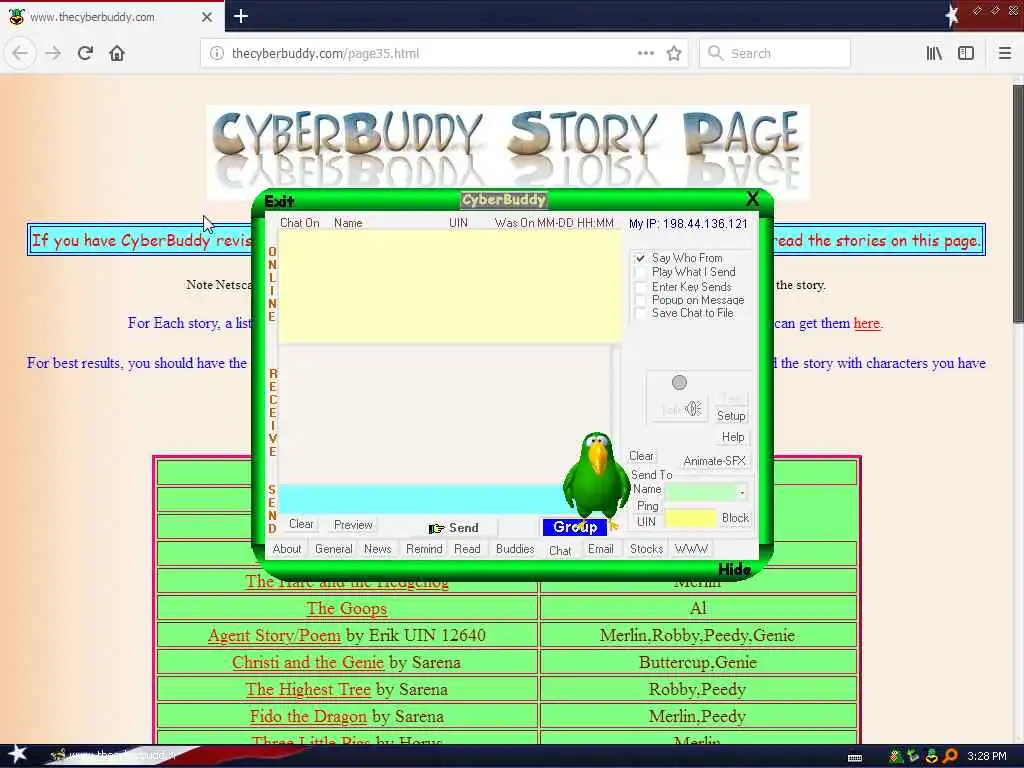Enable Save Chat to File checkbox
Viewport: 1024px width, 768px height.
[640, 313]
